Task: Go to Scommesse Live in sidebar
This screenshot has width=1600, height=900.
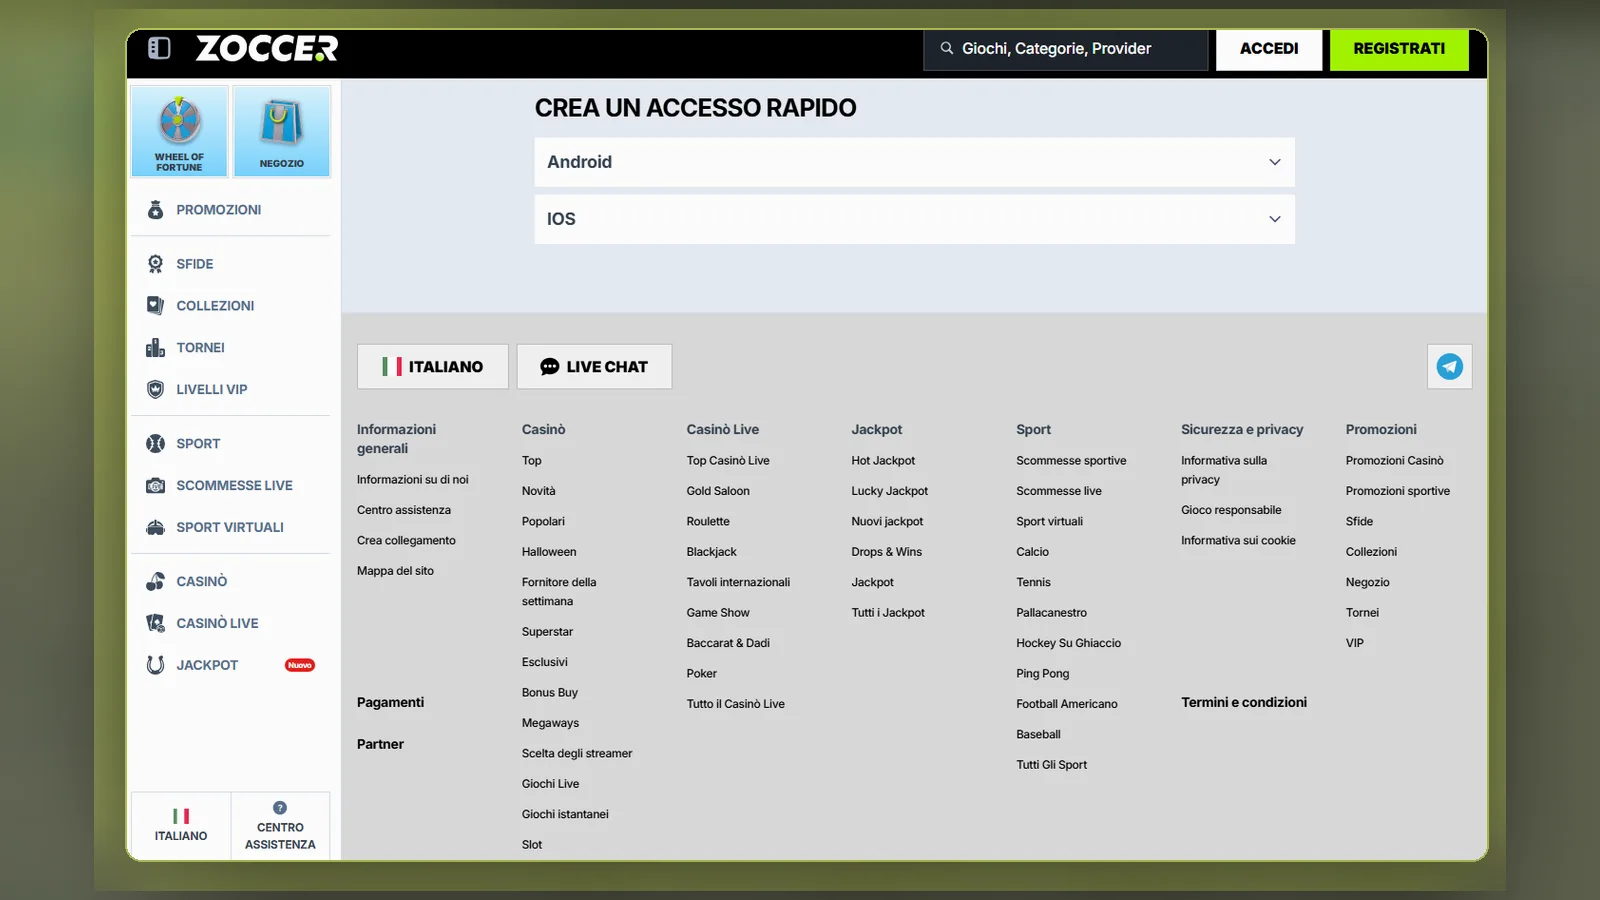Action: click(x=234, y=486)
